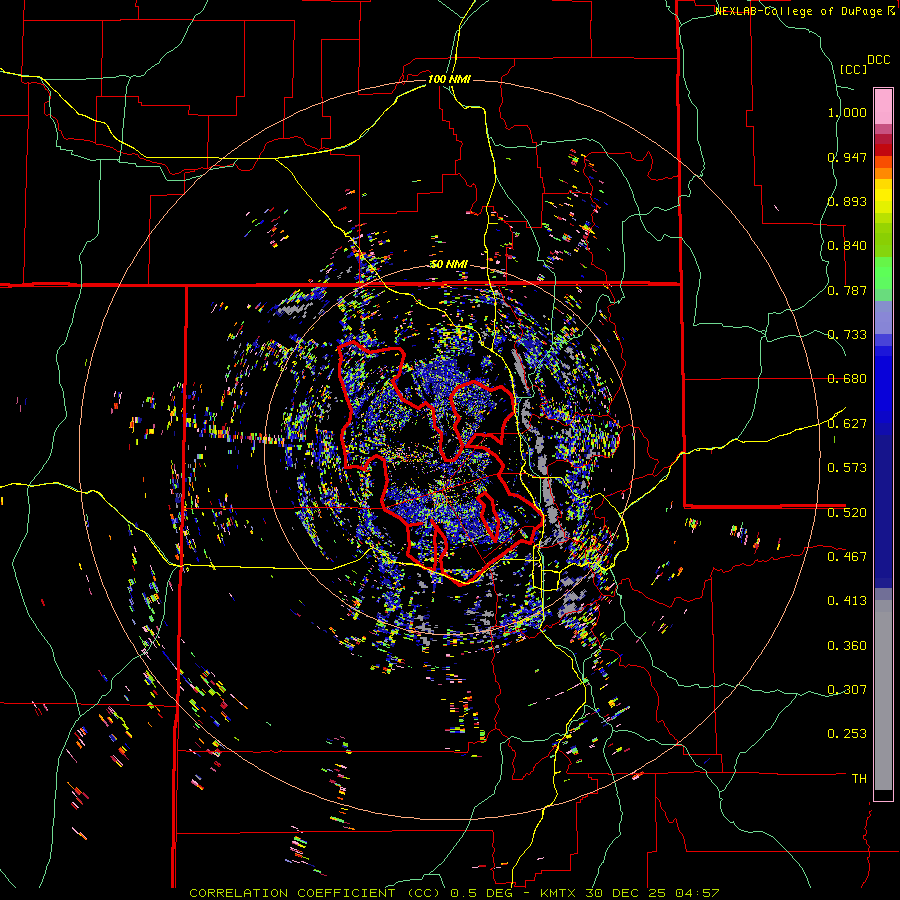The image size is (900, 900).
Task: Select the 0.787 scale value
Action: [847, 290]
